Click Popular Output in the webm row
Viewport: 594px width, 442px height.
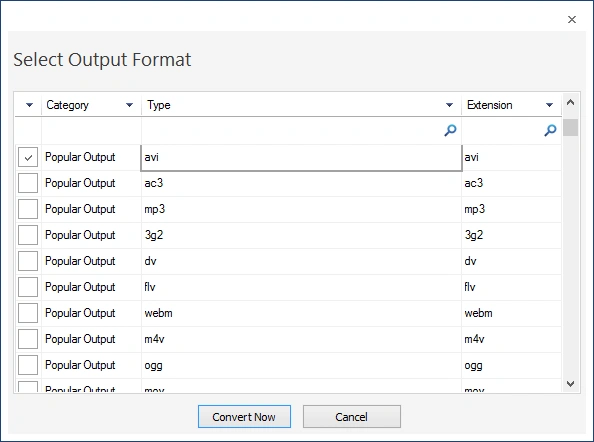[80, 313]
